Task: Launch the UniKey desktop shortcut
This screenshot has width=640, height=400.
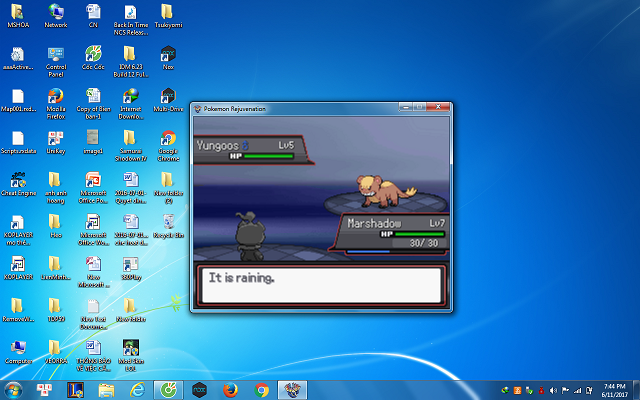Action: [56, 142]
